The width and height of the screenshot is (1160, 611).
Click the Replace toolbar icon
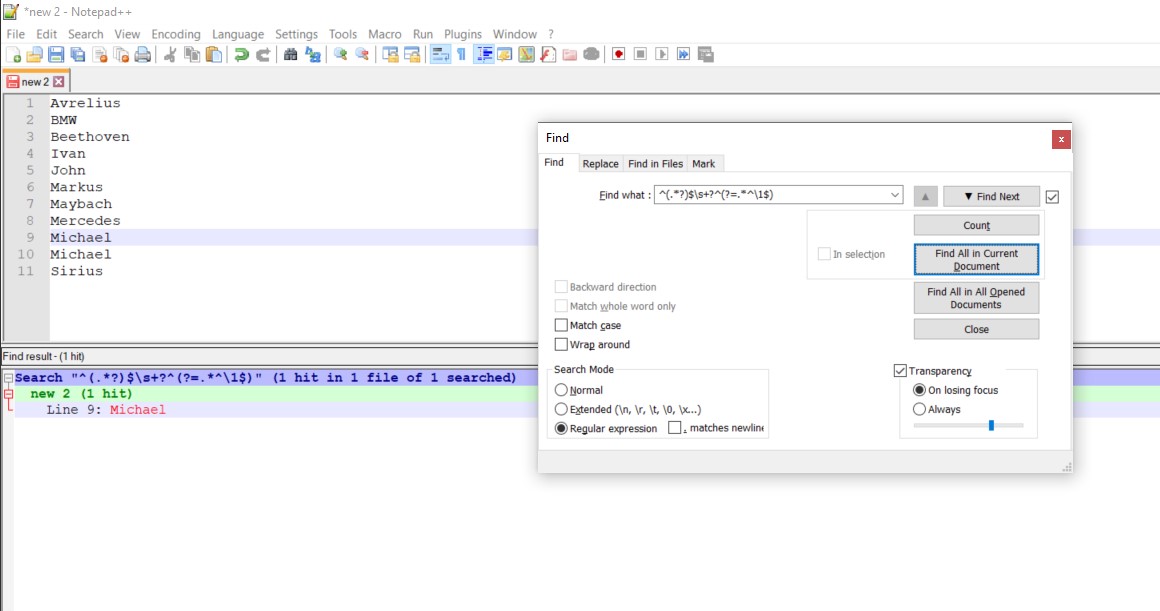click(313, 55)
